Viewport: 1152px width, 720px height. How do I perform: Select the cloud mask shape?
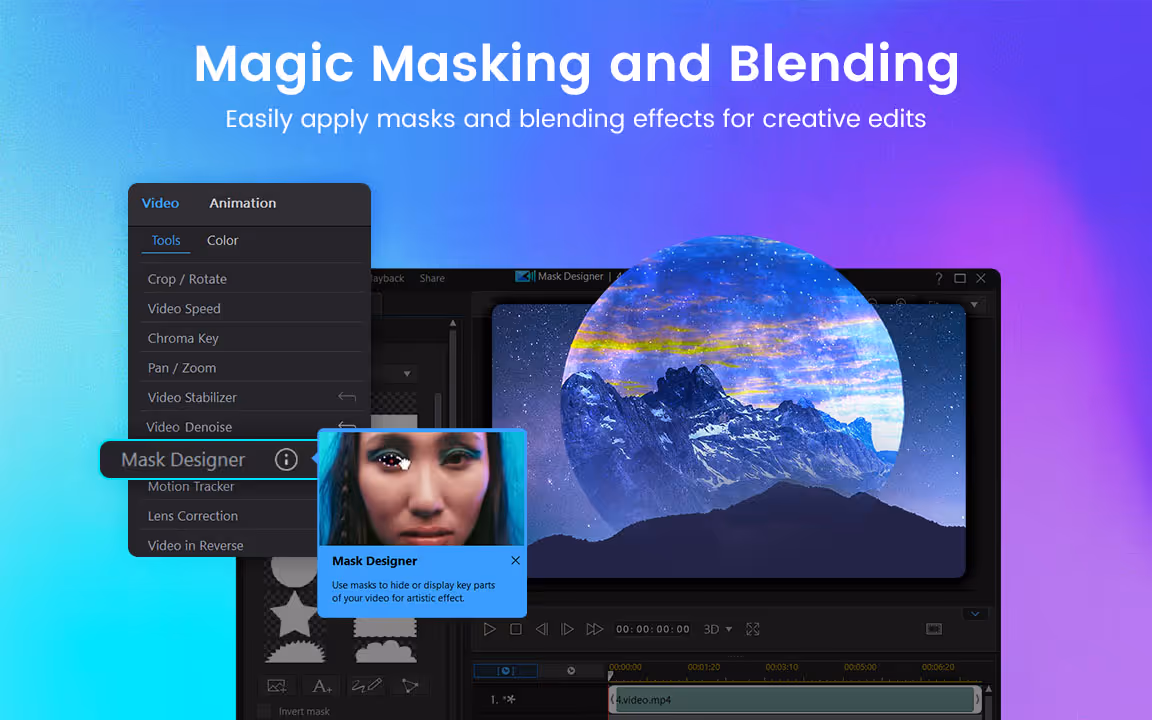pos(386,650)
